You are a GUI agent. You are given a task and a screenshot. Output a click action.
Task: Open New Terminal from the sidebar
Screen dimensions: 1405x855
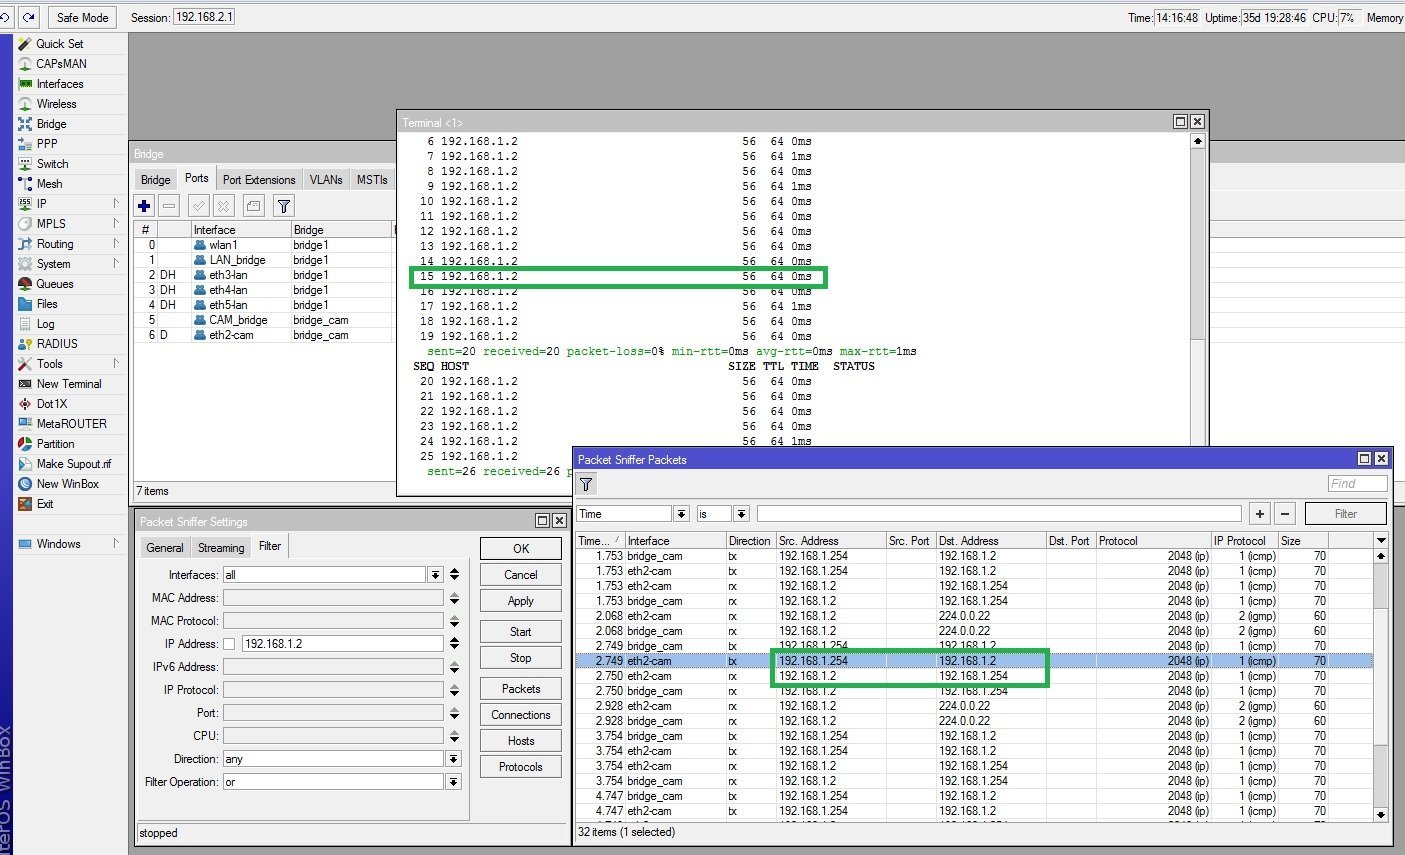pos(68,384)
